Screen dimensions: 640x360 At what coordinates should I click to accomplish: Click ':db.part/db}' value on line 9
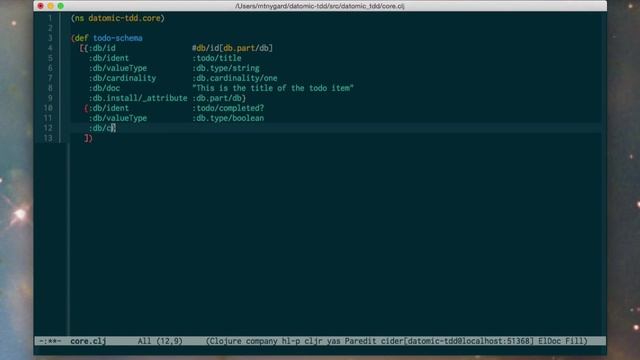pyautogui.click(x=219, y=98)
